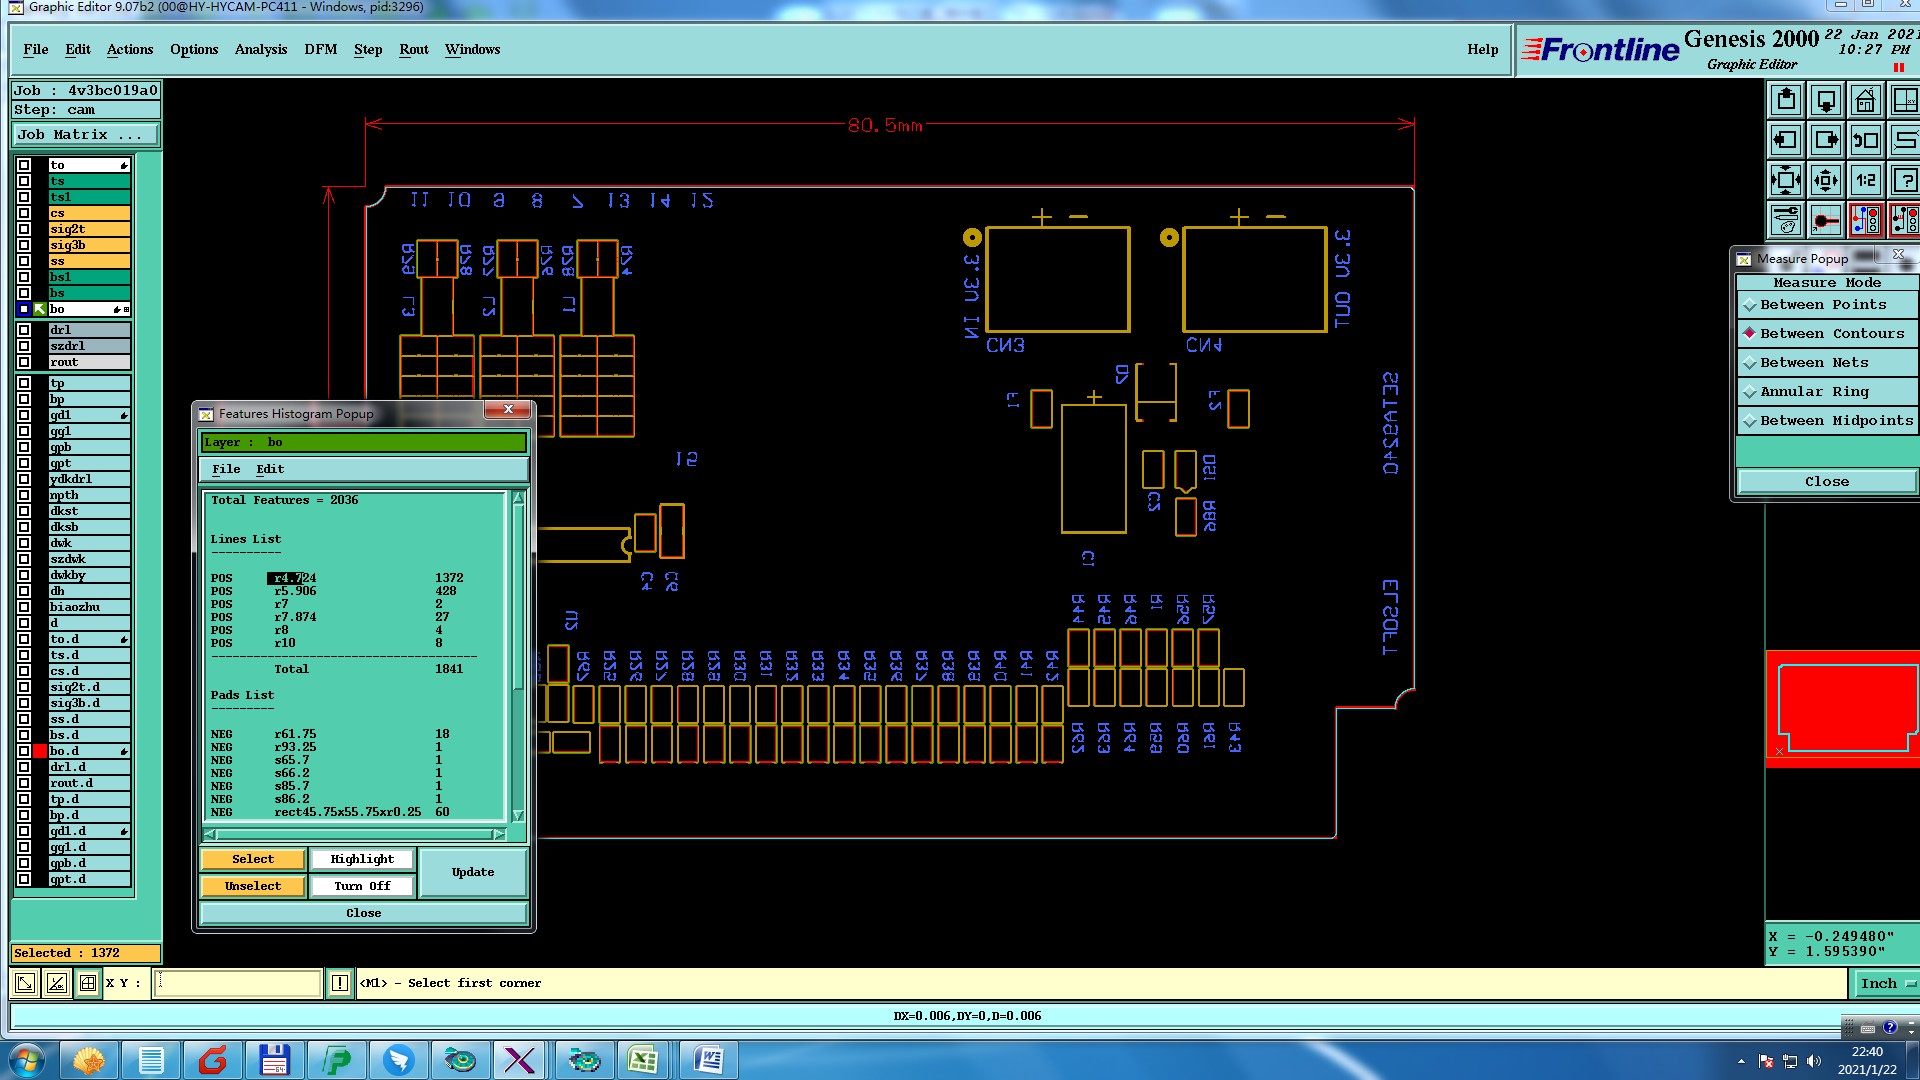Open the blue floppy disk taskbar icon

pos(274,1060)
